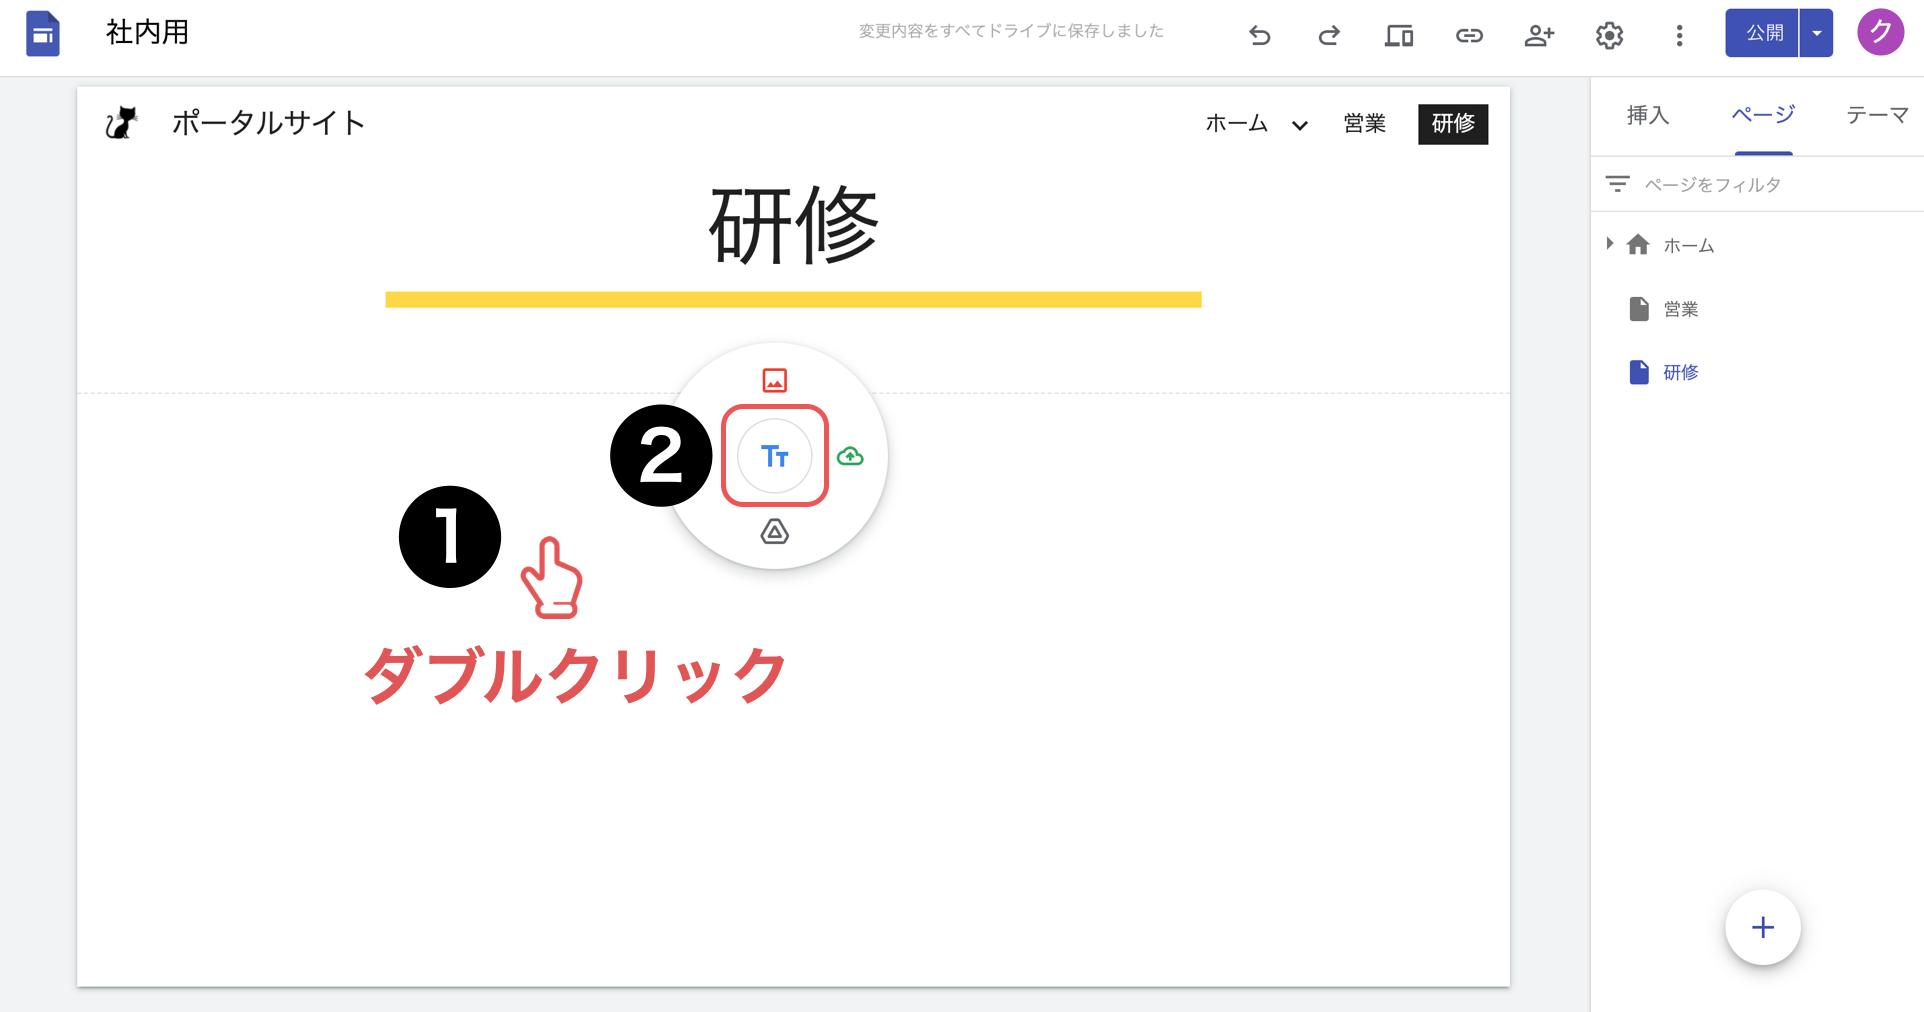Image resolution: width=1924 pixels, height=1012 pixels.
Task: Select the 営業 page in the list
Action: 1680,309
